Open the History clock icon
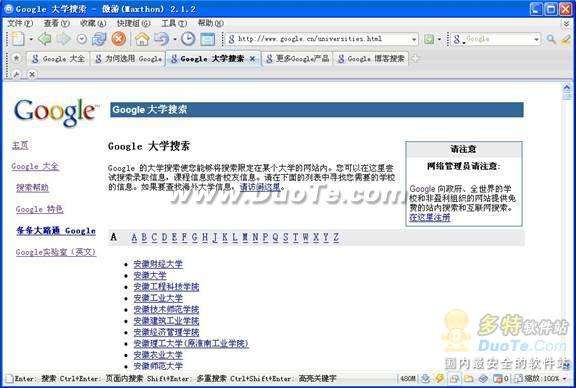The image size is (576, 388). [188, 39]
